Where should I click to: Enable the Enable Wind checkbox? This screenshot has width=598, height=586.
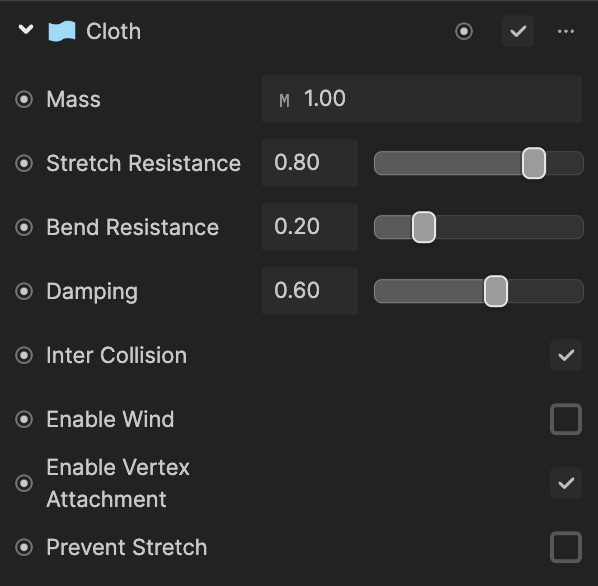click(566, 419)
